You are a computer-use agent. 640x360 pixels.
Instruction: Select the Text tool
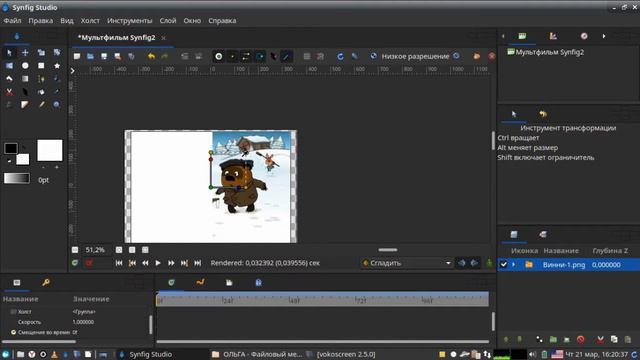9,105
